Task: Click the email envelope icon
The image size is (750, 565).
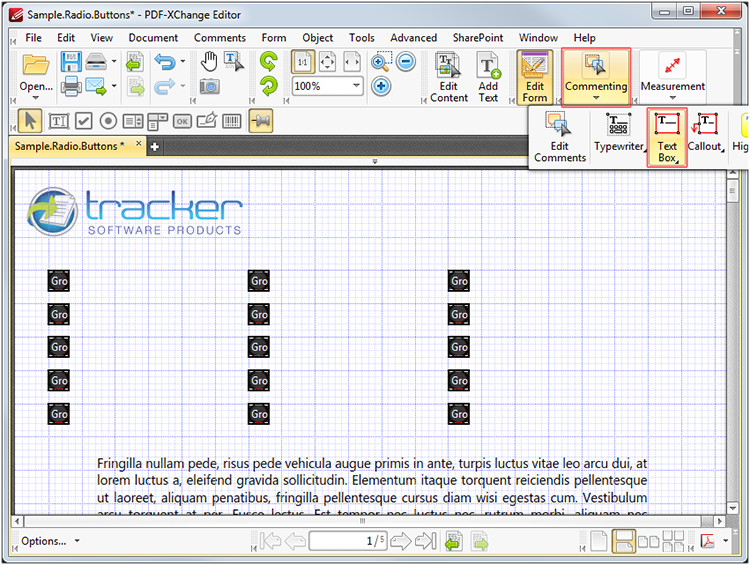Action: 96,87
